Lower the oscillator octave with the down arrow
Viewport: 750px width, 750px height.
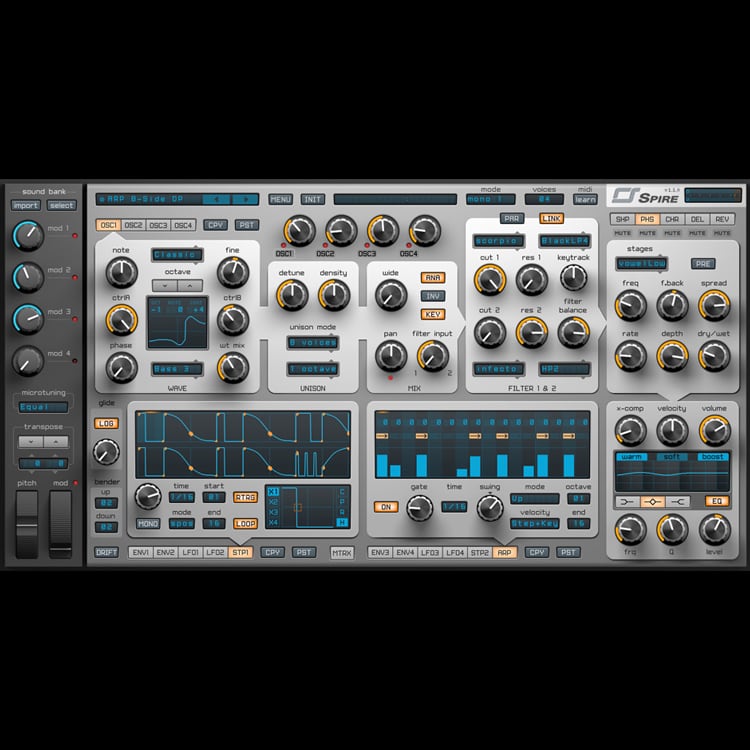pyautogui.click(x=165, y=286)
